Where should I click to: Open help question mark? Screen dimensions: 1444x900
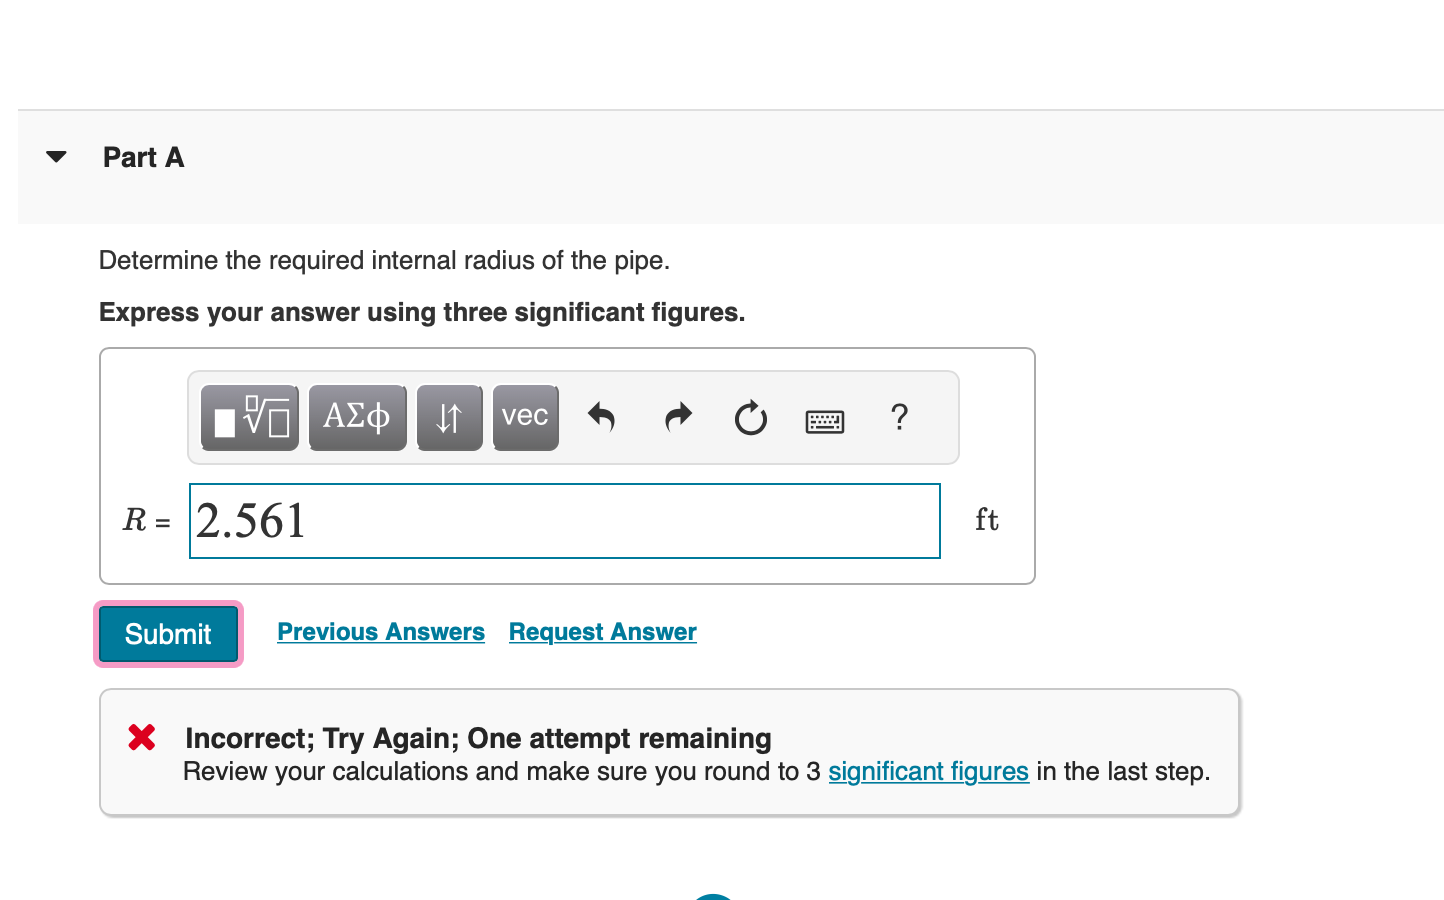pos(899,417)
